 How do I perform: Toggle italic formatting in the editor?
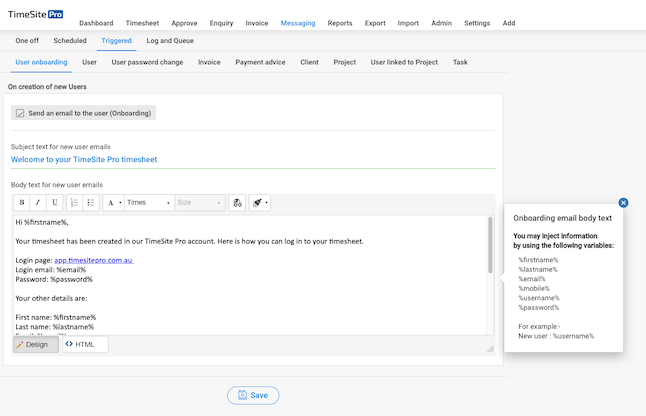click(x=38, y=203)
